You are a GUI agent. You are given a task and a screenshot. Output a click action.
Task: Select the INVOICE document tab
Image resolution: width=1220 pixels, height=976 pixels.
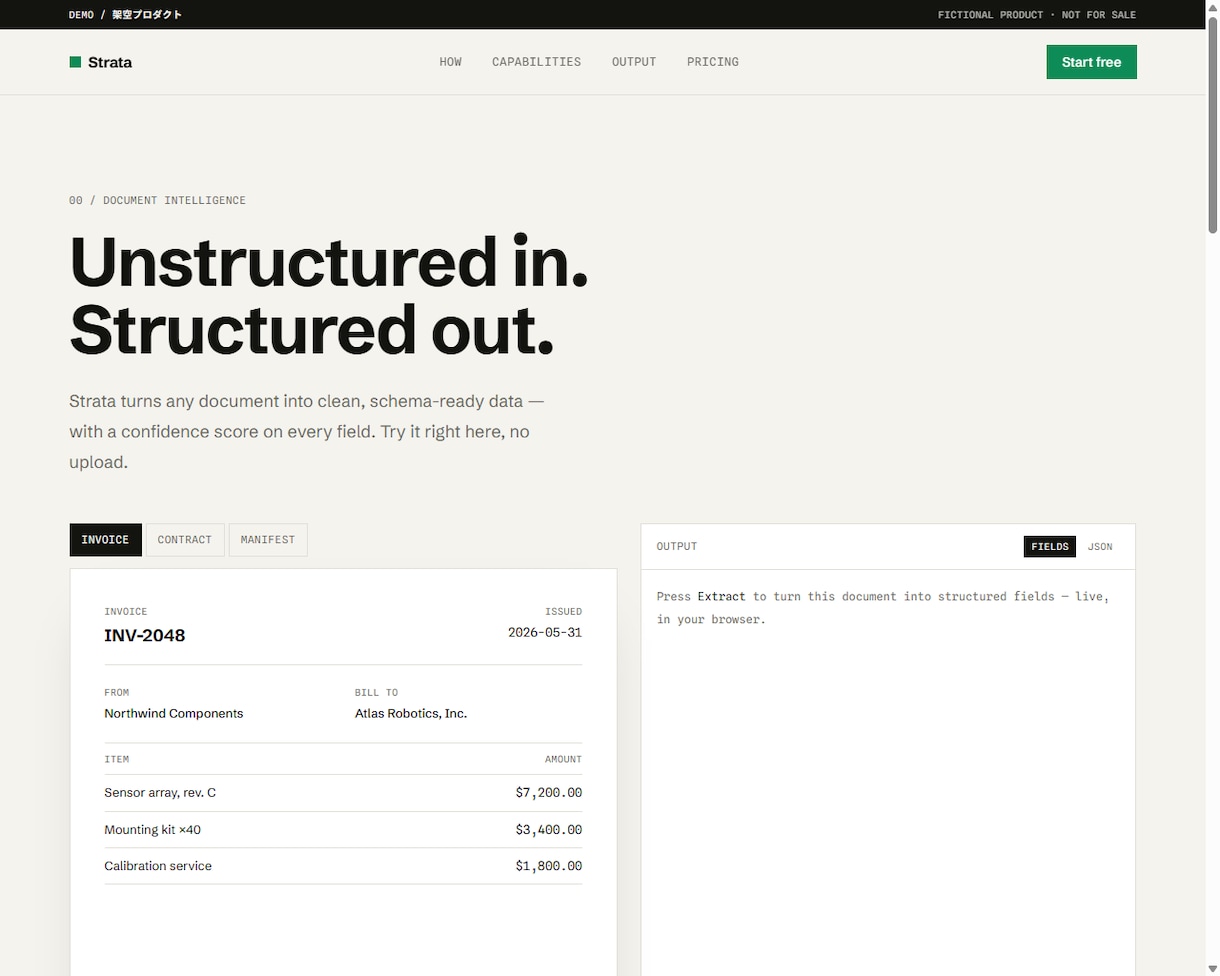coord(106,540)
